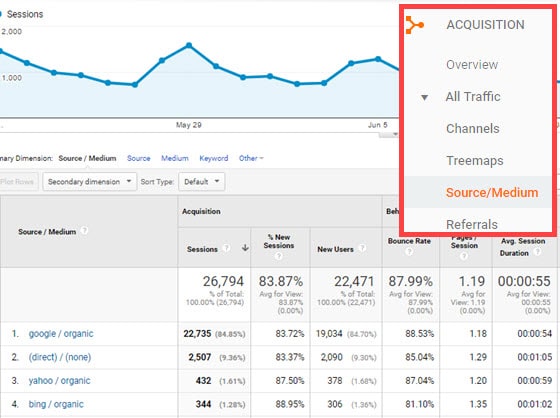This screenshot has height=418, width=560.
Task: Click bing bounce rate 81.10%
Action: click(419, 404)
